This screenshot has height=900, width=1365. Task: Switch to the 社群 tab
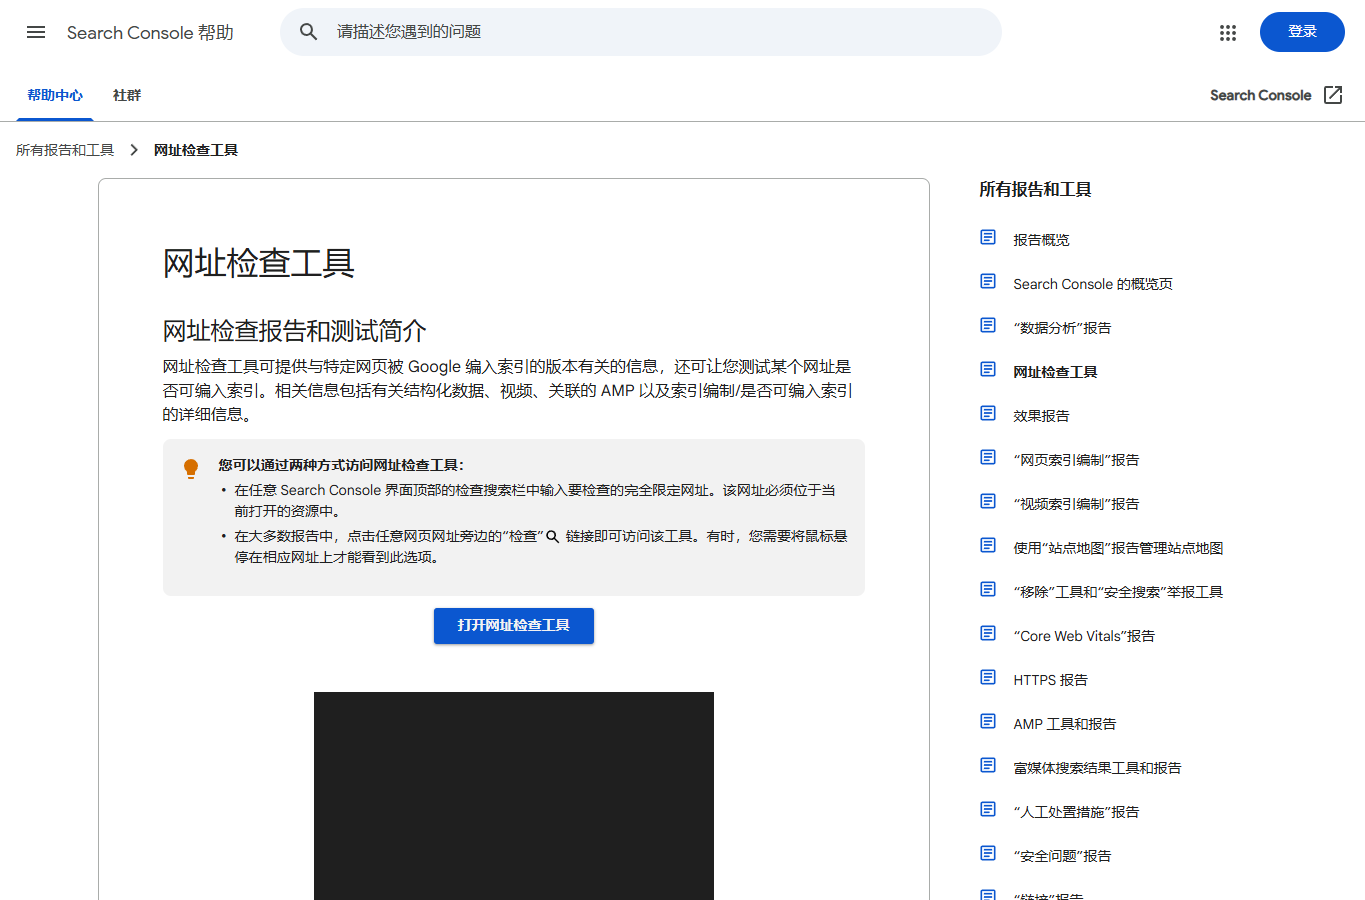coord(127,96)
